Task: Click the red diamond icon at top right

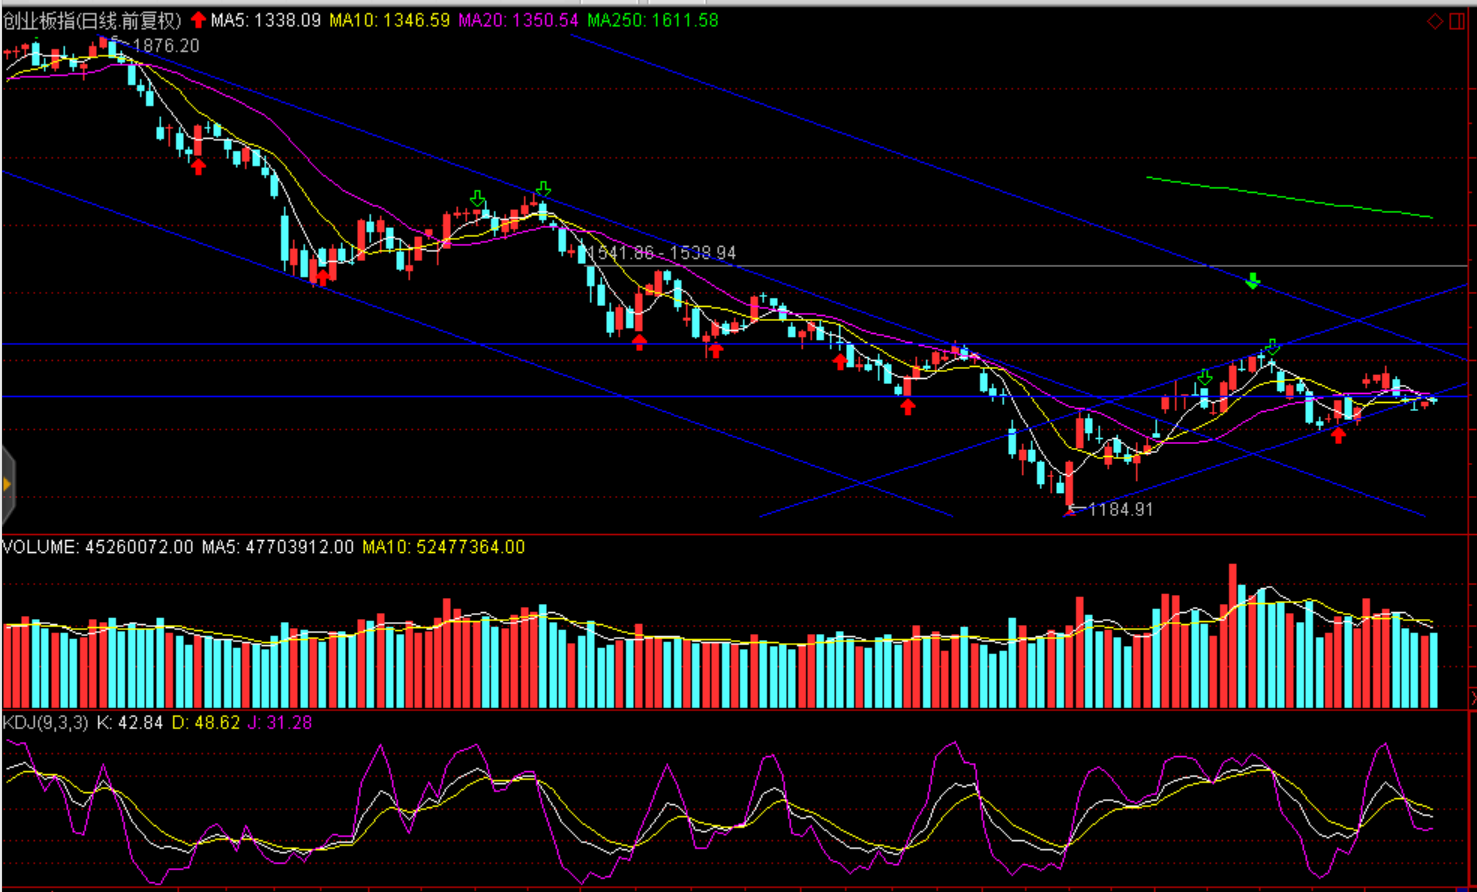Action: coord(1435,21)
